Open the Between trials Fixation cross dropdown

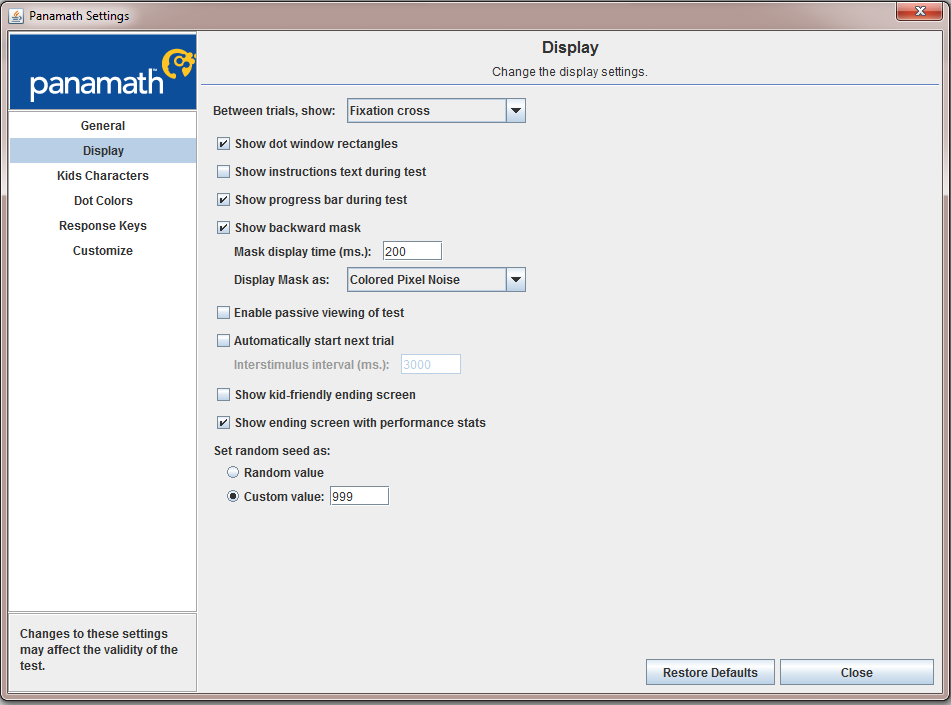[436, 110]
